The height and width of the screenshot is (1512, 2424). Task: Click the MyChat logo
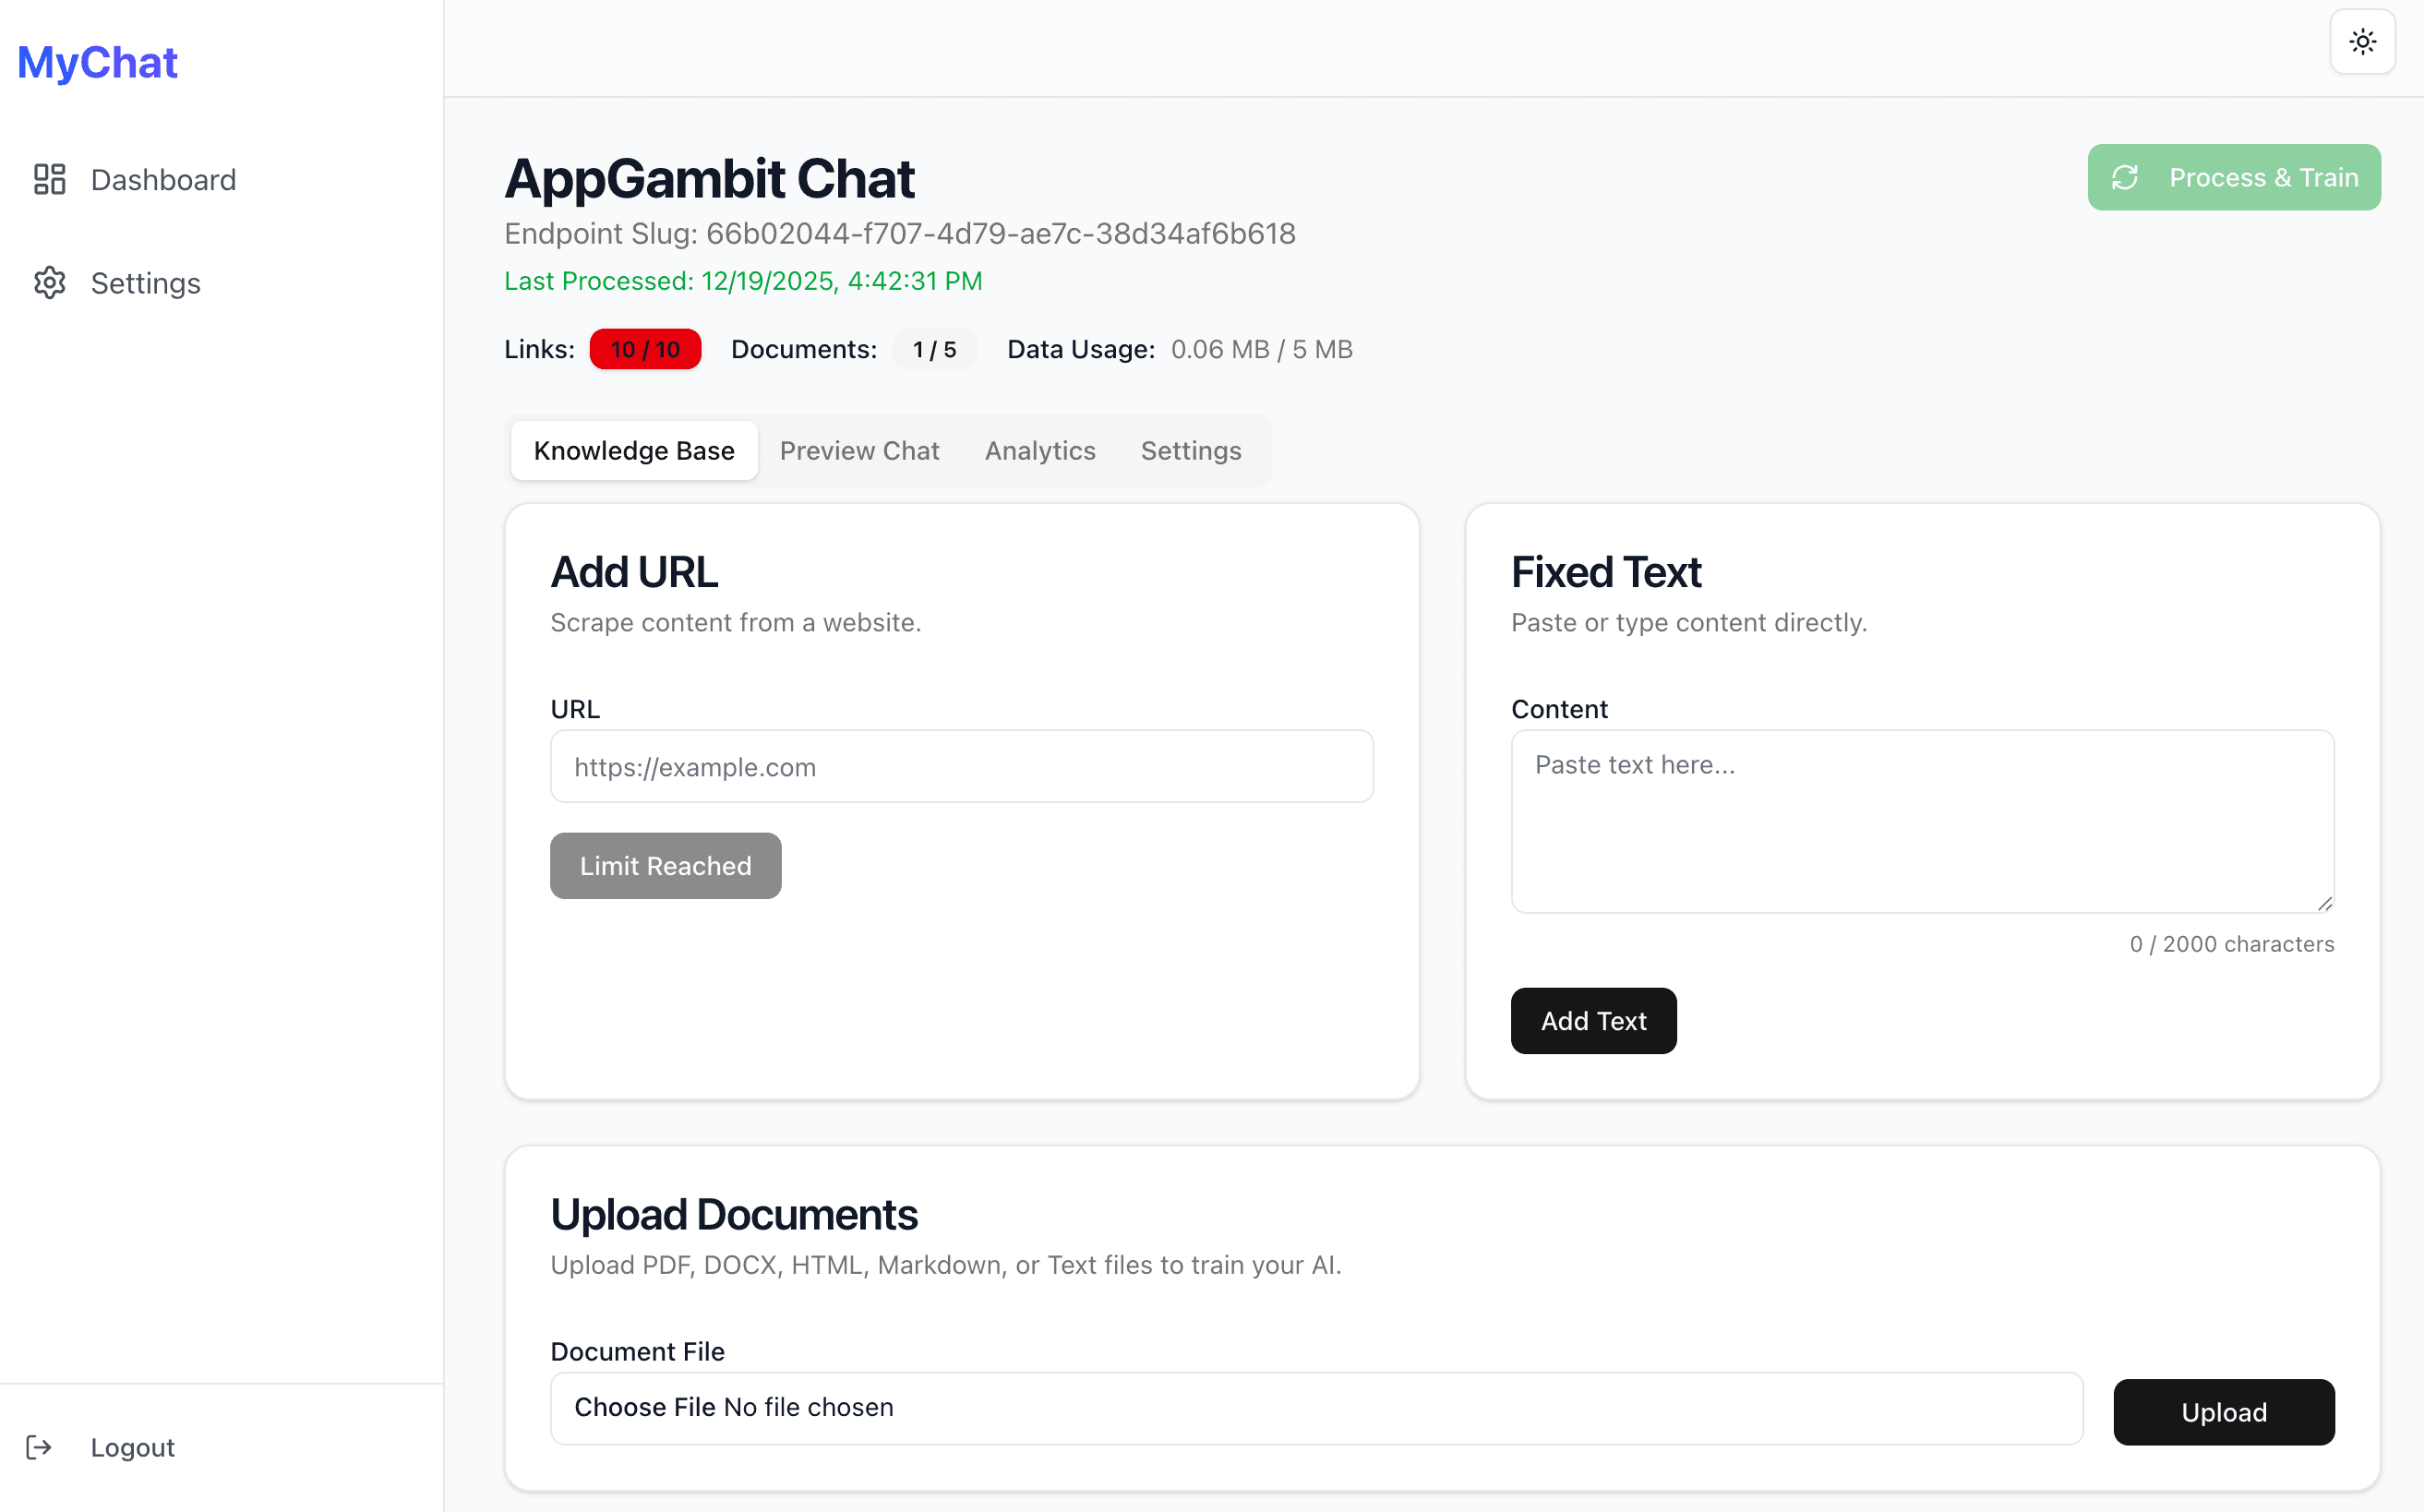pos(97,62)
